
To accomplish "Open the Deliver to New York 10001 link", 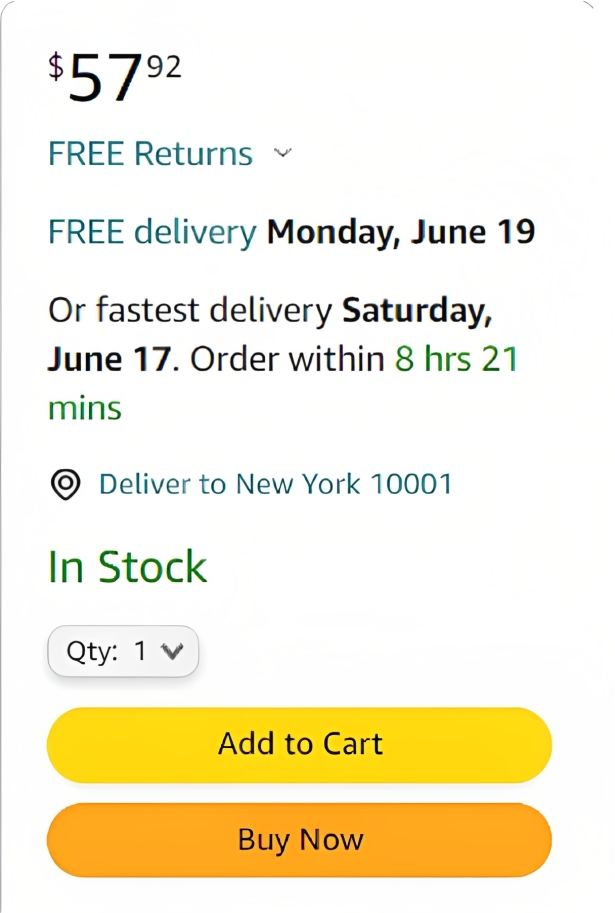I will (x=275, y=484).
